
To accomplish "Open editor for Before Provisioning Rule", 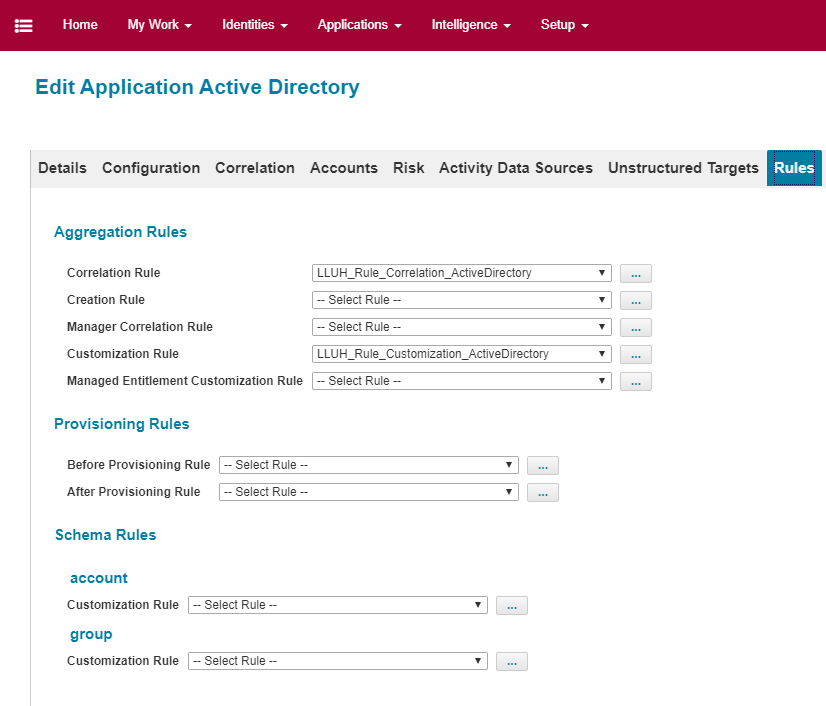I will click(542, 465).
